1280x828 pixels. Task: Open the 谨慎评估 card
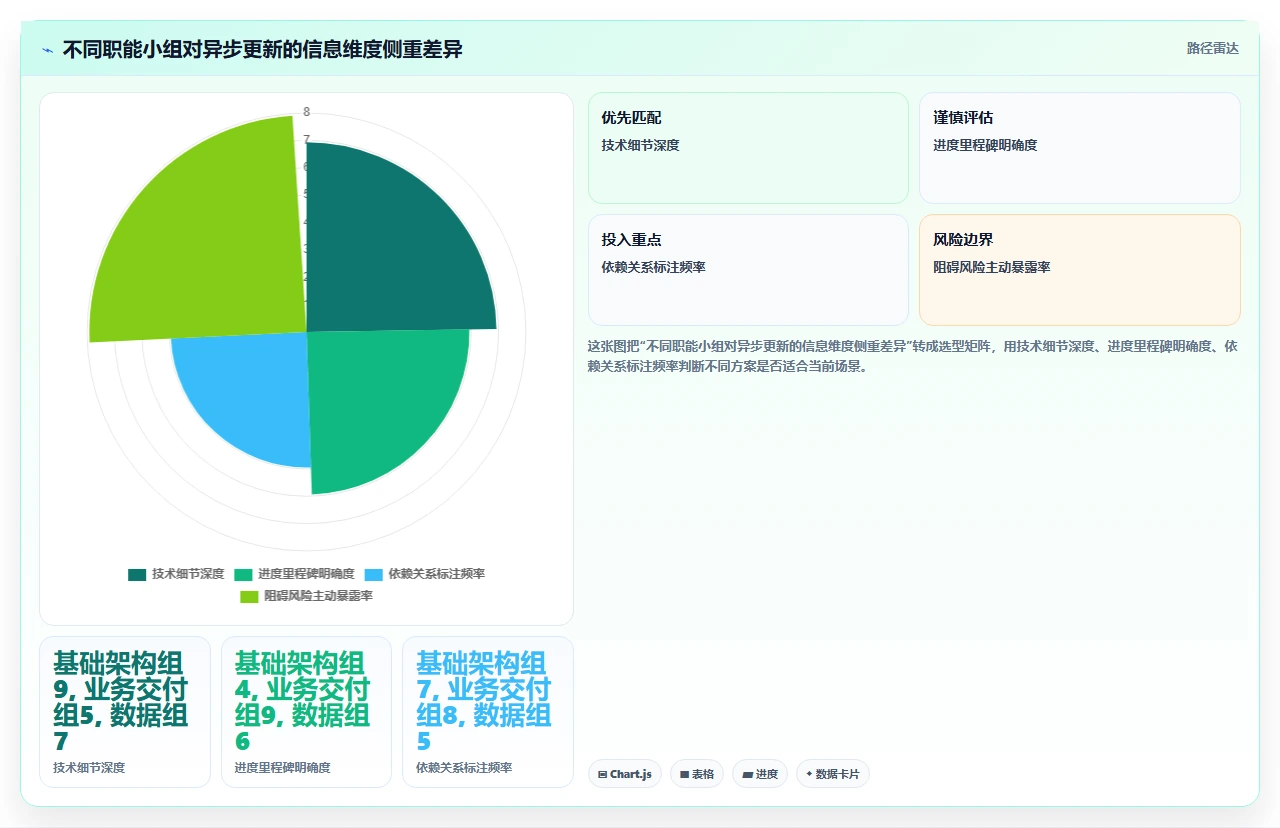[x=1080, y=148]
